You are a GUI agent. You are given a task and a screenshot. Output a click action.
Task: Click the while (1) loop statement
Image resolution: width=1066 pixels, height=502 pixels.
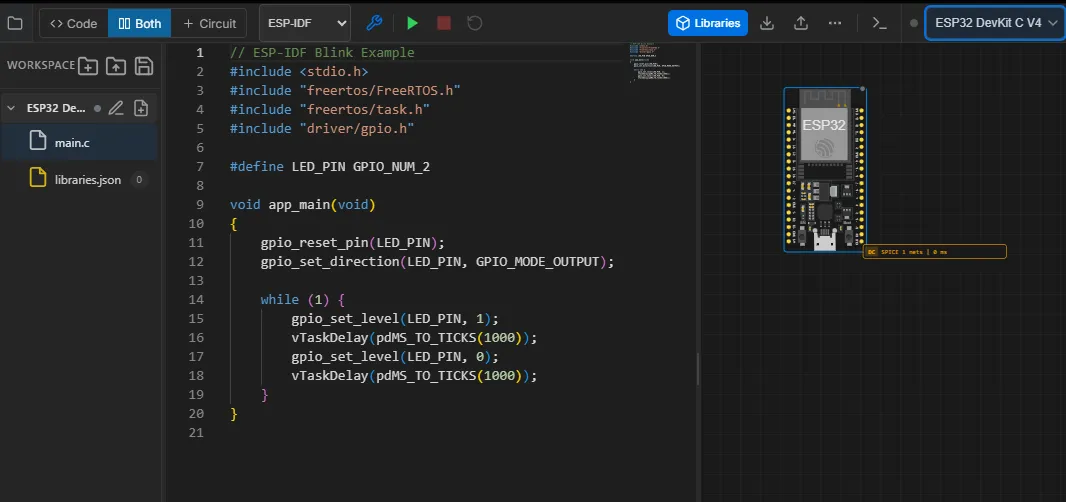[x=303, y=299]
